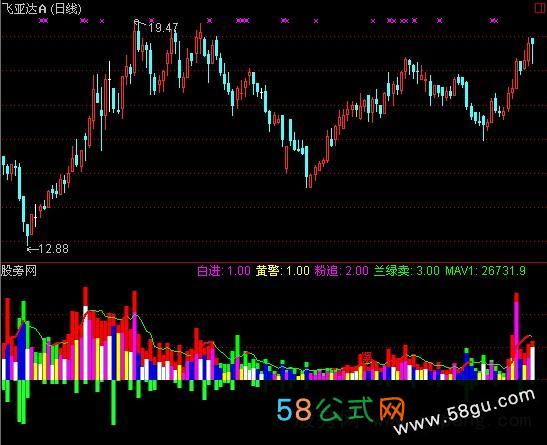This screenshot has width=547, height=445.
Task: Click the 飞亚达A (日线) chart title
Action: coord(42,9)
